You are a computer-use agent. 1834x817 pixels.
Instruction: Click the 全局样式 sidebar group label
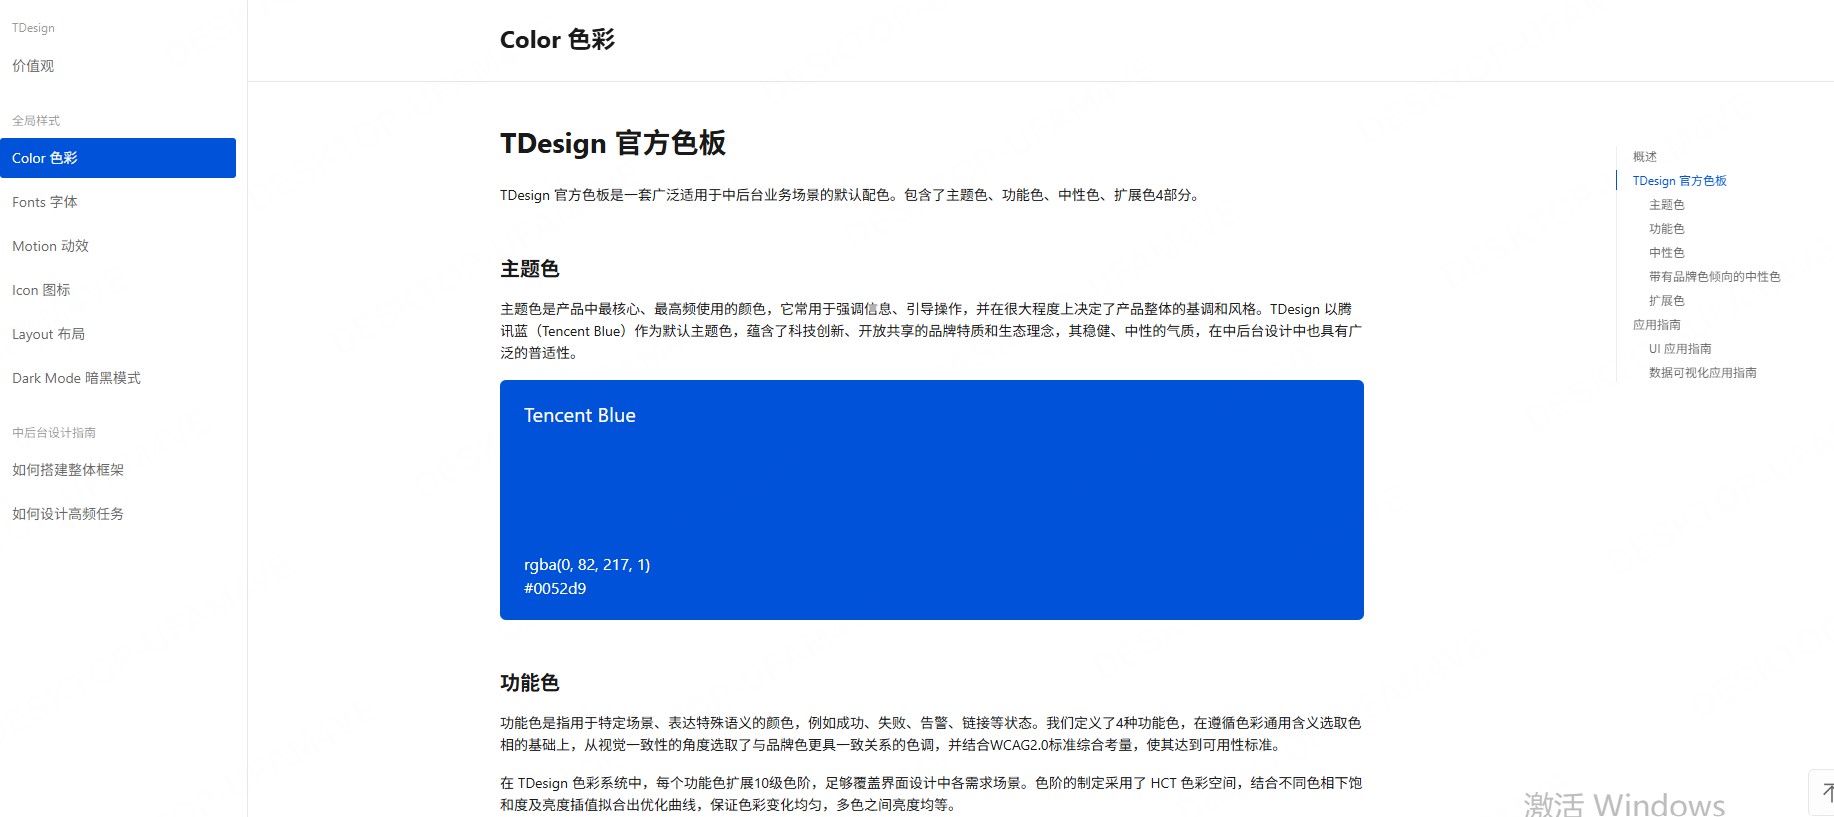(36, 121)
